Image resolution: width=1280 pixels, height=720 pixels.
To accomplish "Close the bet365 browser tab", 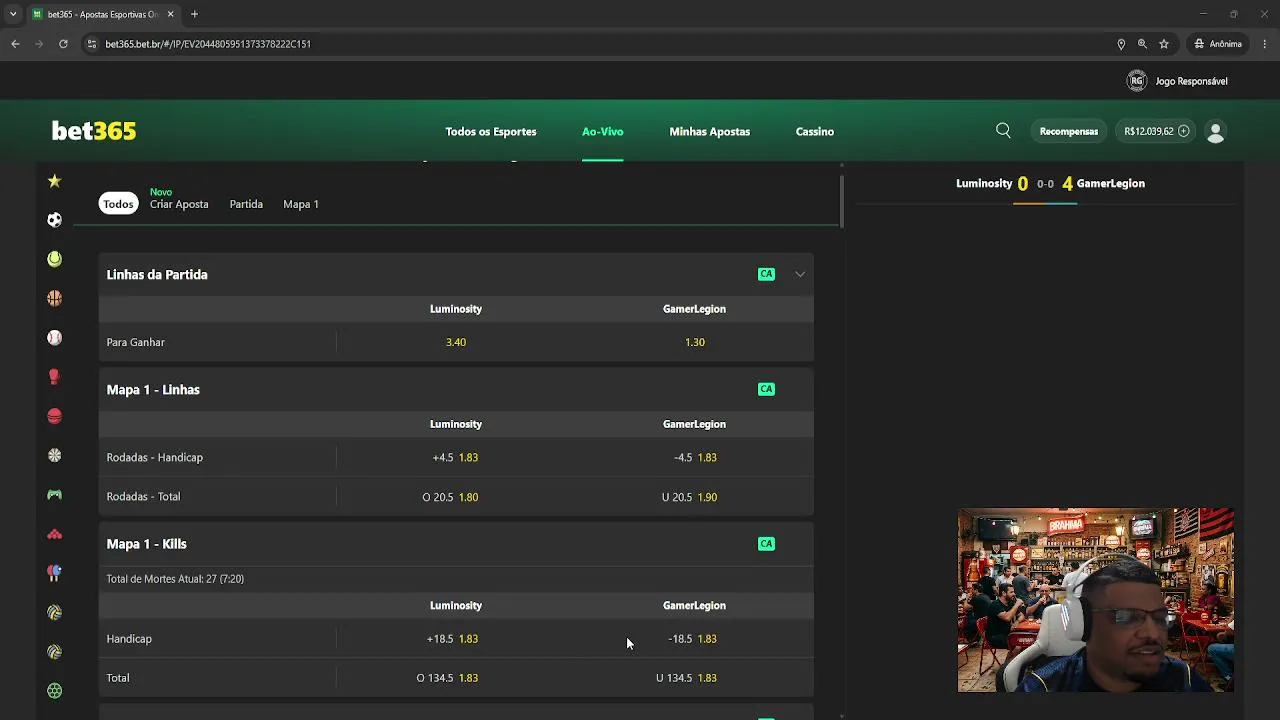I will pos(171,14).
